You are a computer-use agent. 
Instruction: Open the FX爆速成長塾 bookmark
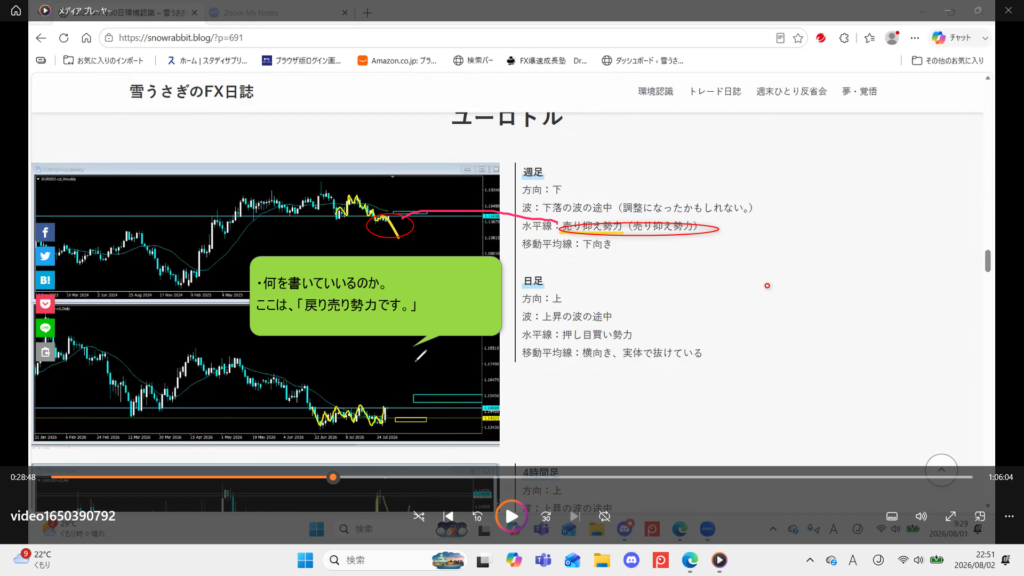coord(547,60)
